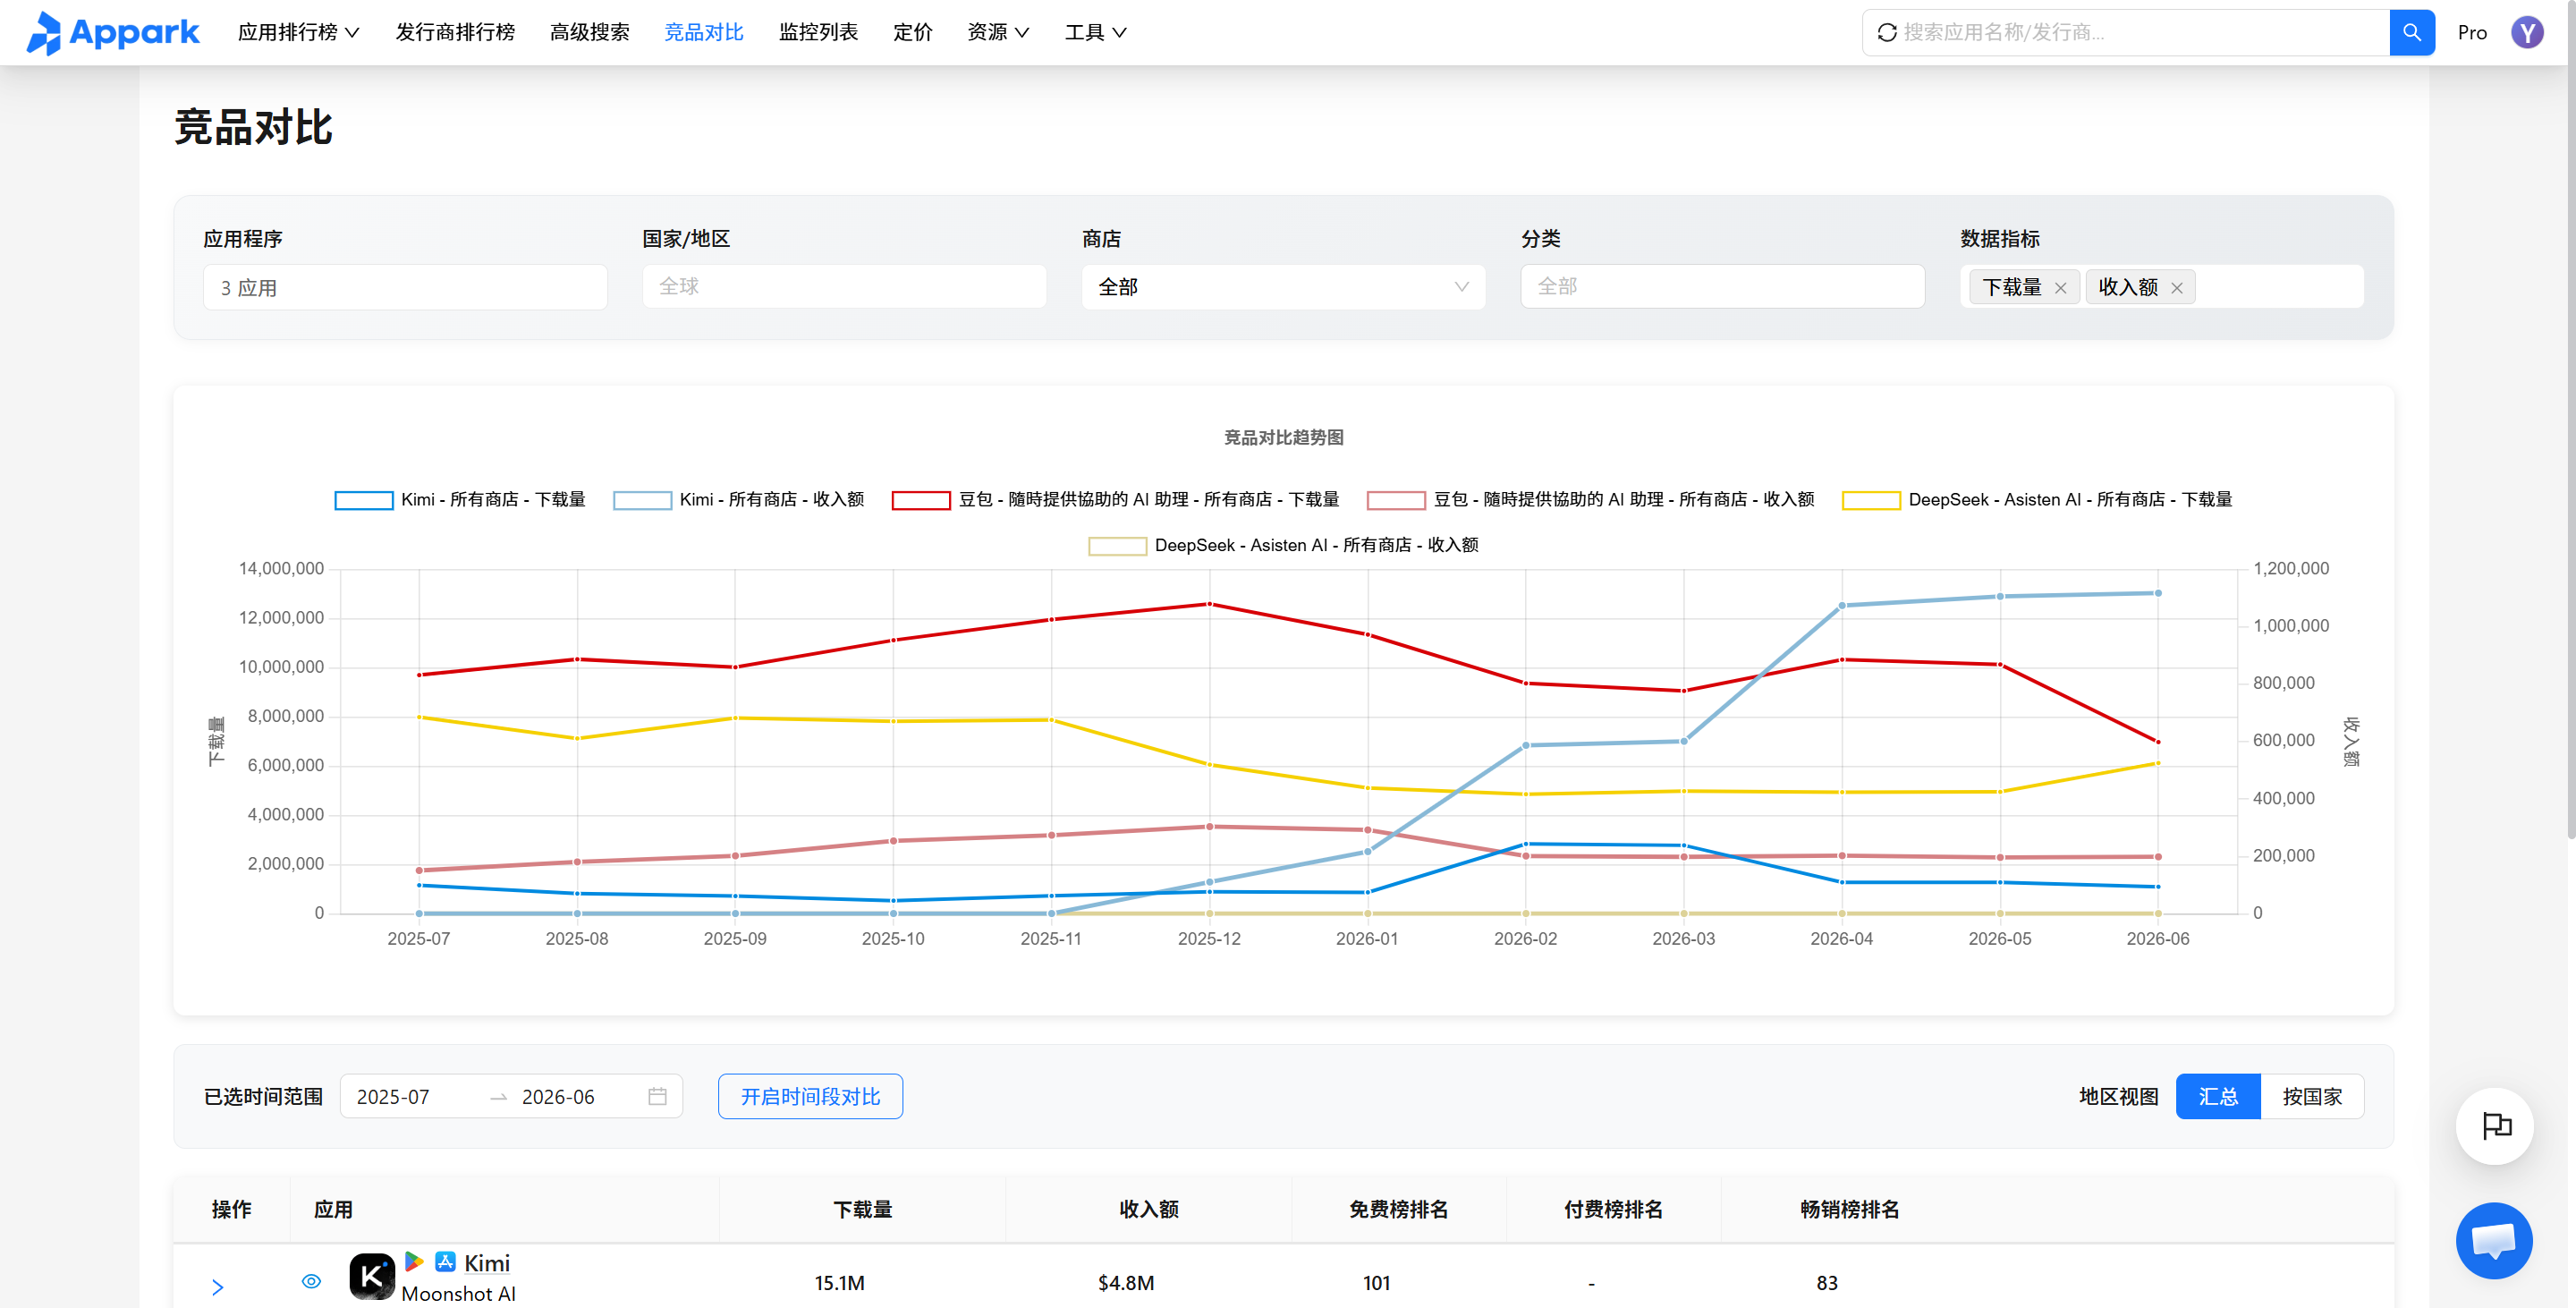
Task: Click the blue search magnifier button
Action: point(2411,32)
